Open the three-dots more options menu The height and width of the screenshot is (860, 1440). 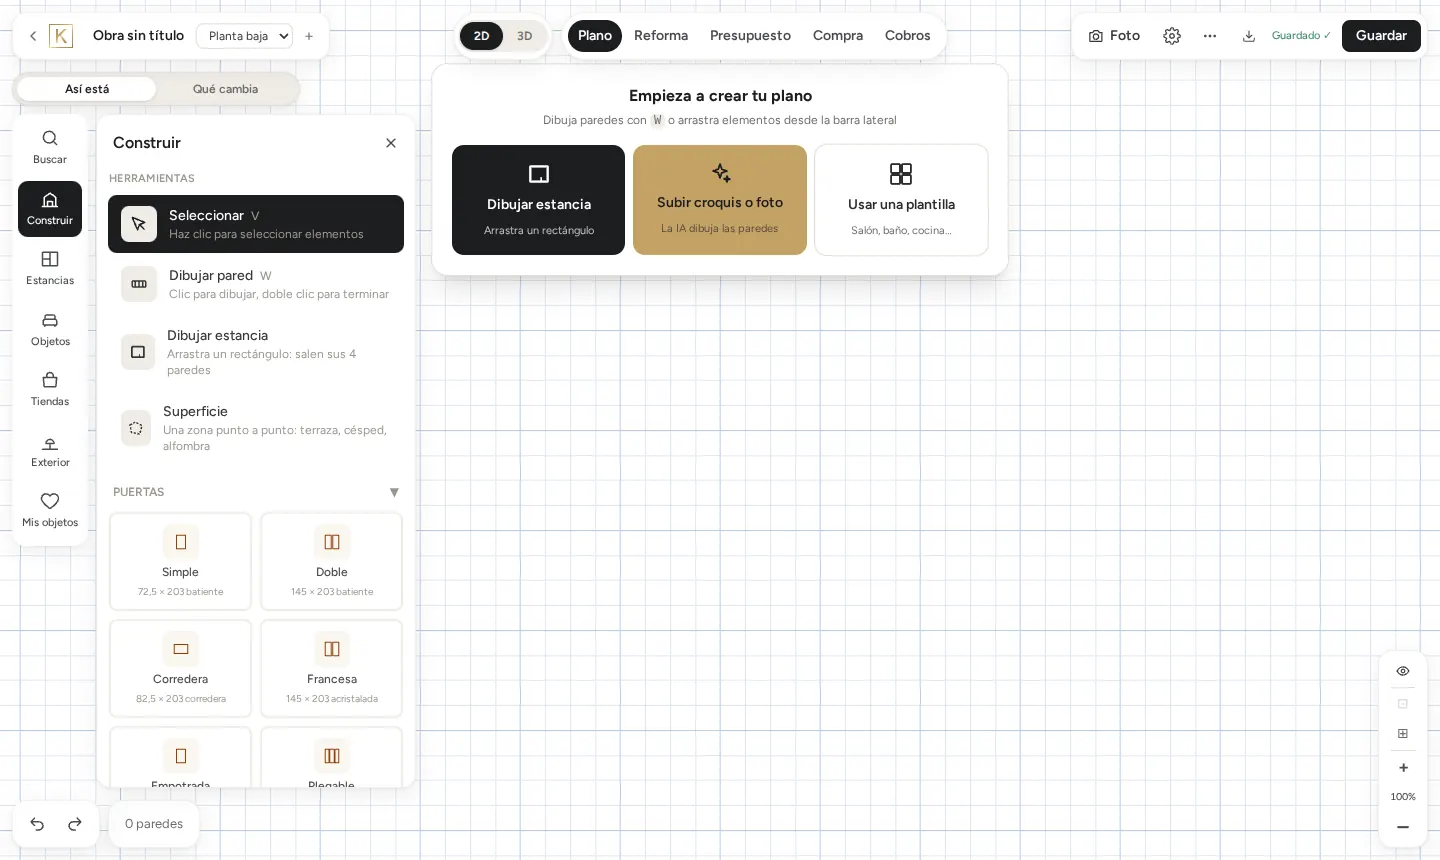point(1210,36)
